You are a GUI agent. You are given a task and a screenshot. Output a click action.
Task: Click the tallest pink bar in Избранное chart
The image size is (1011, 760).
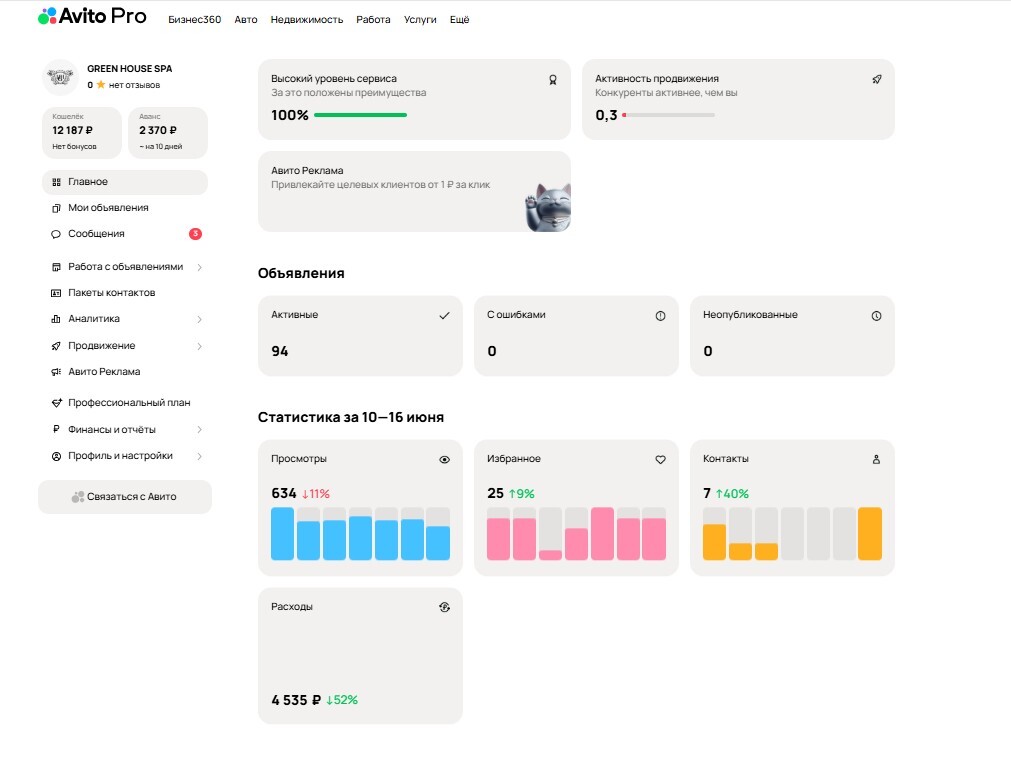[x=602, y=534]
